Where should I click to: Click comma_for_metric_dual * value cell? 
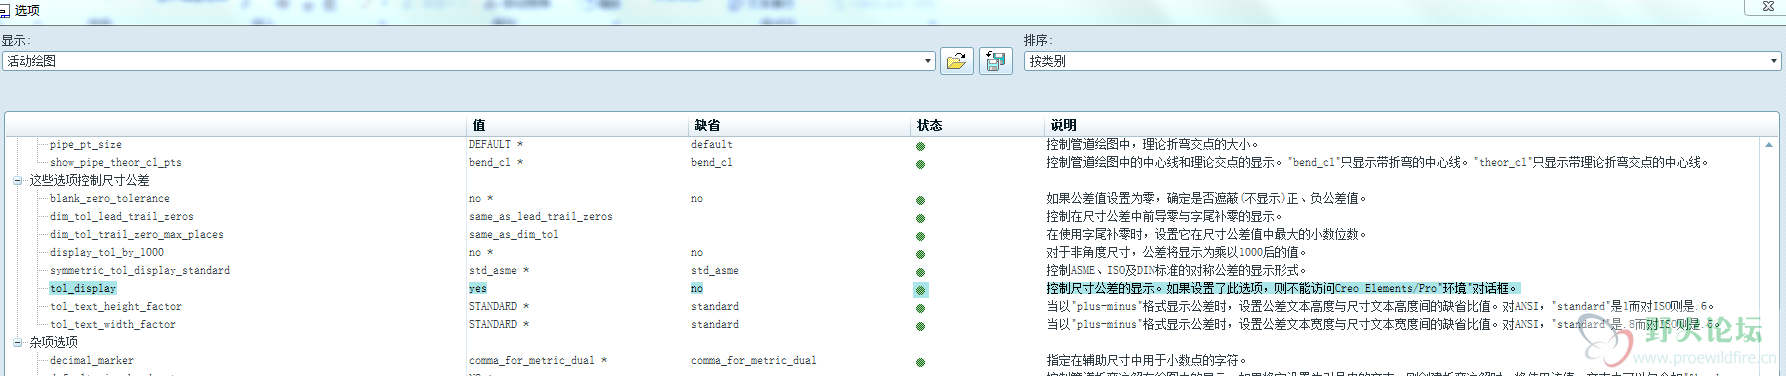538,361
